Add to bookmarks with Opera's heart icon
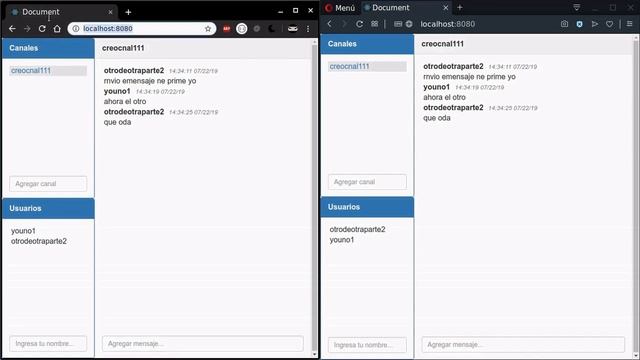The width and height of the screenshot is (640, 360). tap(609, 24)
